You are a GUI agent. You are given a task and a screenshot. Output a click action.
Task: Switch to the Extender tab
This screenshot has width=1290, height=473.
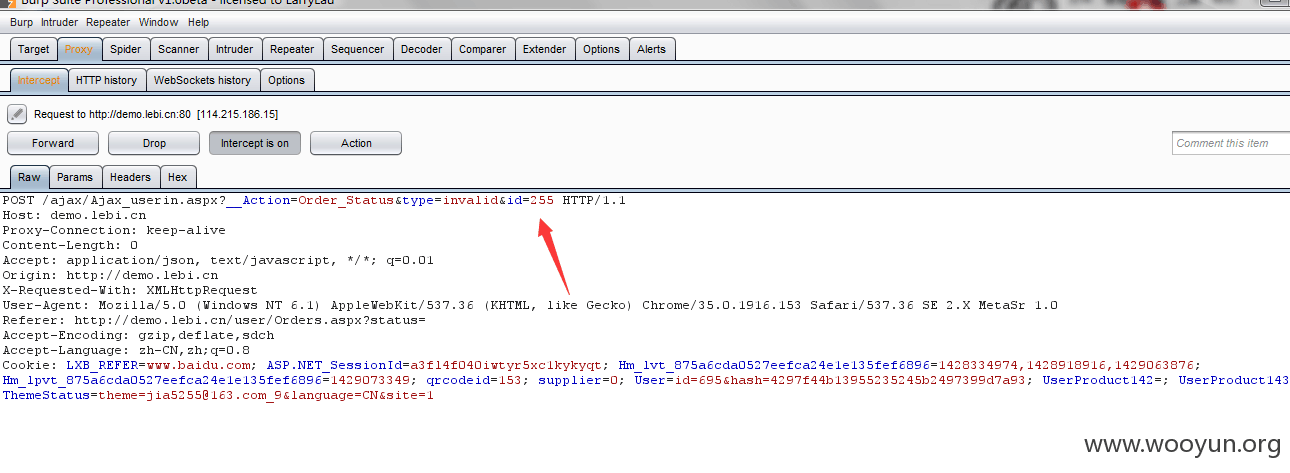coord(545,49)
